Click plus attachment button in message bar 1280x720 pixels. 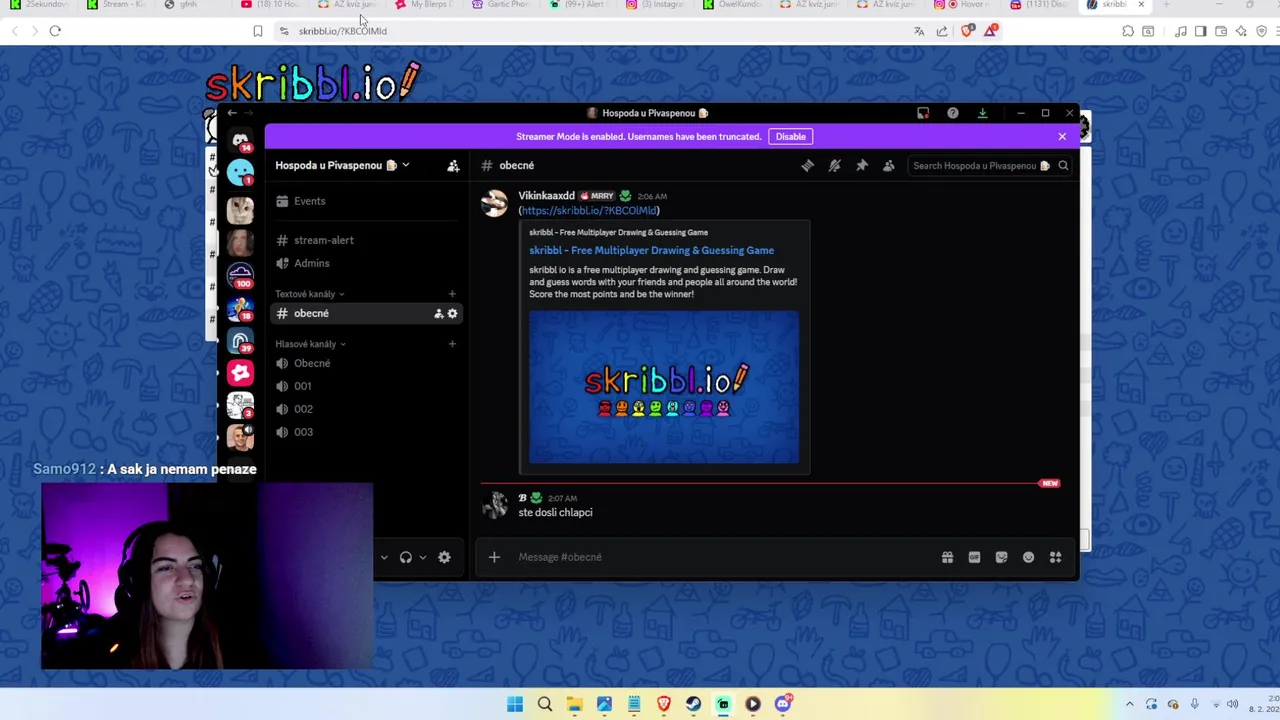pos(494,557)
